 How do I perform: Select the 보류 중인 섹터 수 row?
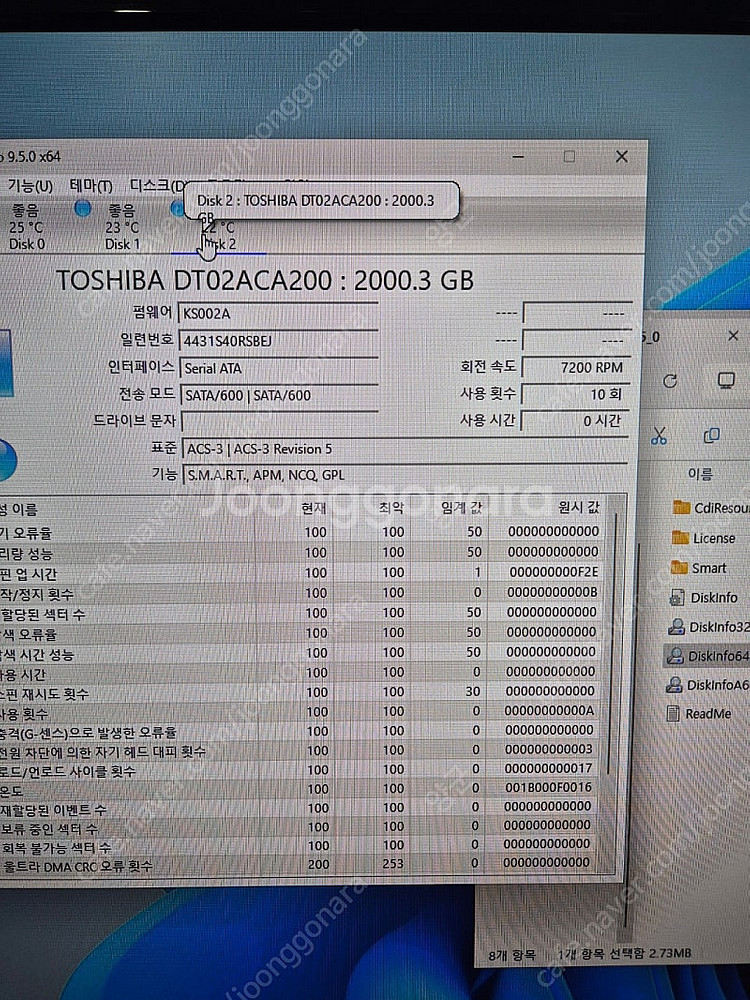pyautogui.click(x=300, y=827)
